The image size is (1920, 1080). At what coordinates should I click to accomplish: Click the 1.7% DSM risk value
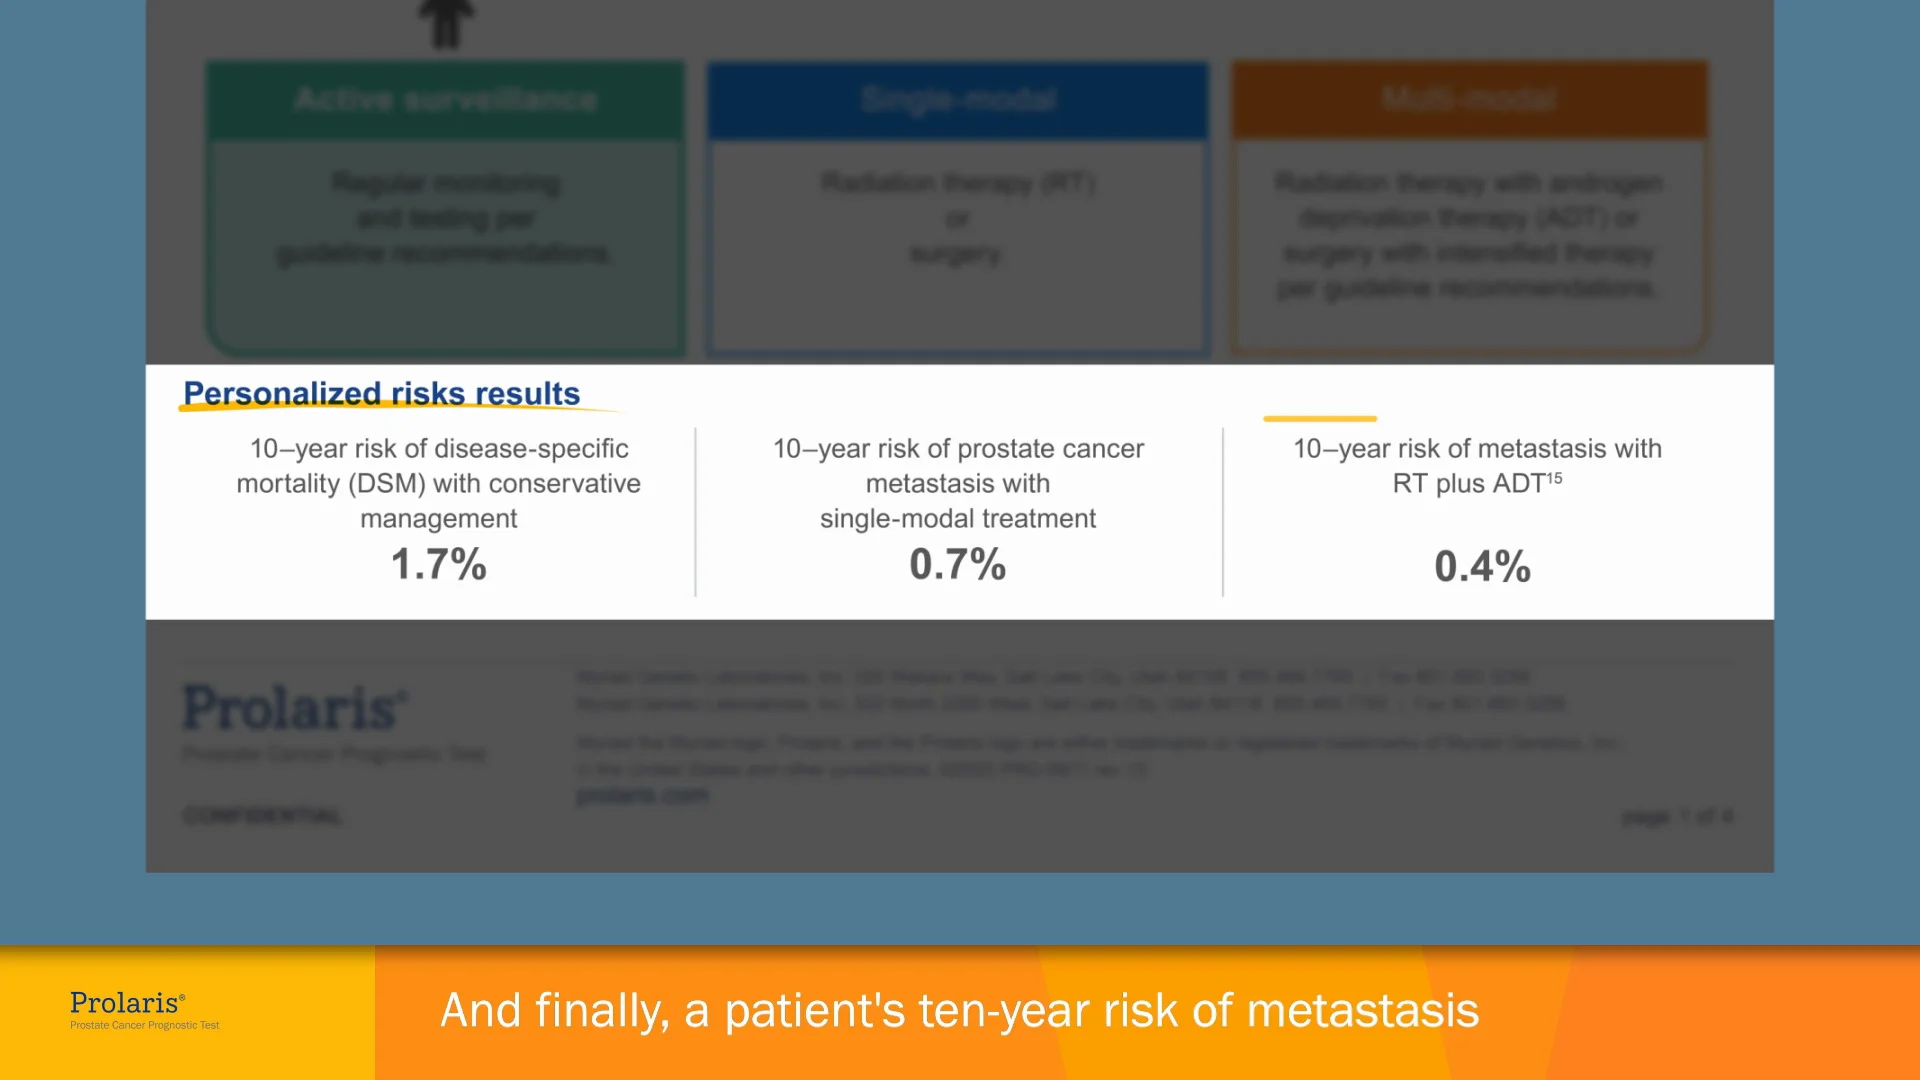tap(438, 564)
